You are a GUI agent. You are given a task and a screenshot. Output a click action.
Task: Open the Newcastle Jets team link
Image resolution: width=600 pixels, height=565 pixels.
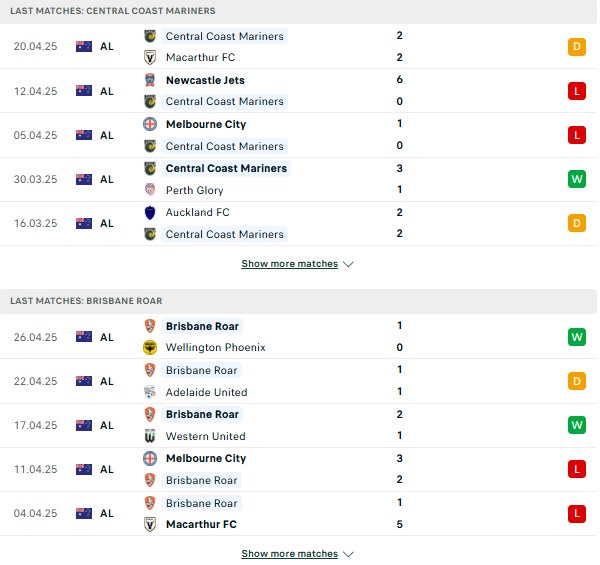pos(205,80)
